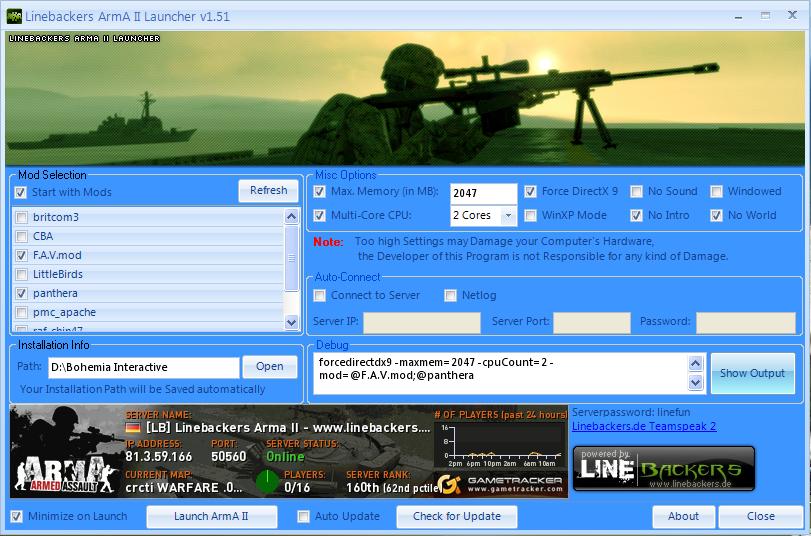Viewport: 811px width, 536px height.
Task: Uncheck the panthera mod checkbox
Action: pyautogui.click(x=21, y=293)
